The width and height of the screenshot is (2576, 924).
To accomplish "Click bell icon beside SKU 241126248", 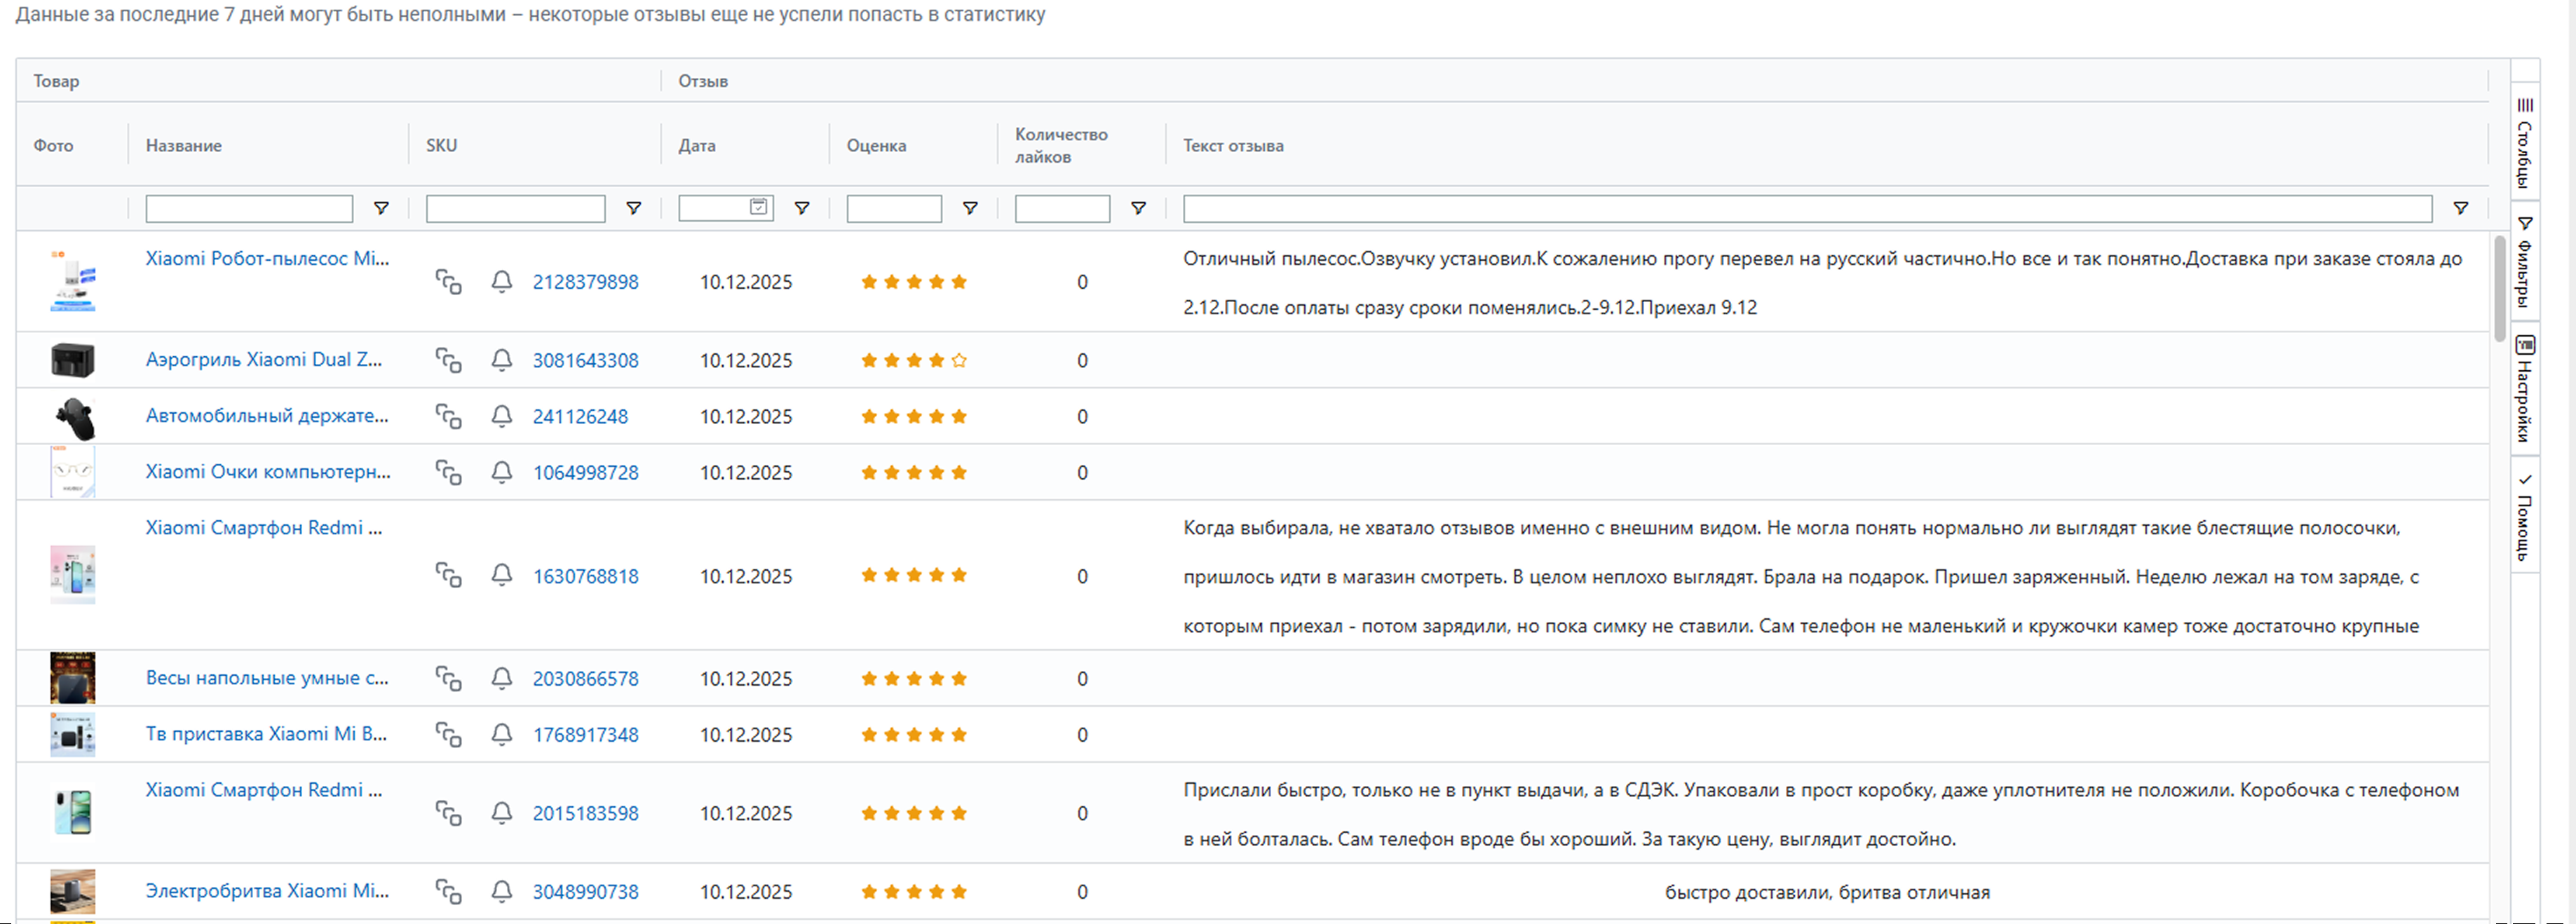I will tap(502, 416).
